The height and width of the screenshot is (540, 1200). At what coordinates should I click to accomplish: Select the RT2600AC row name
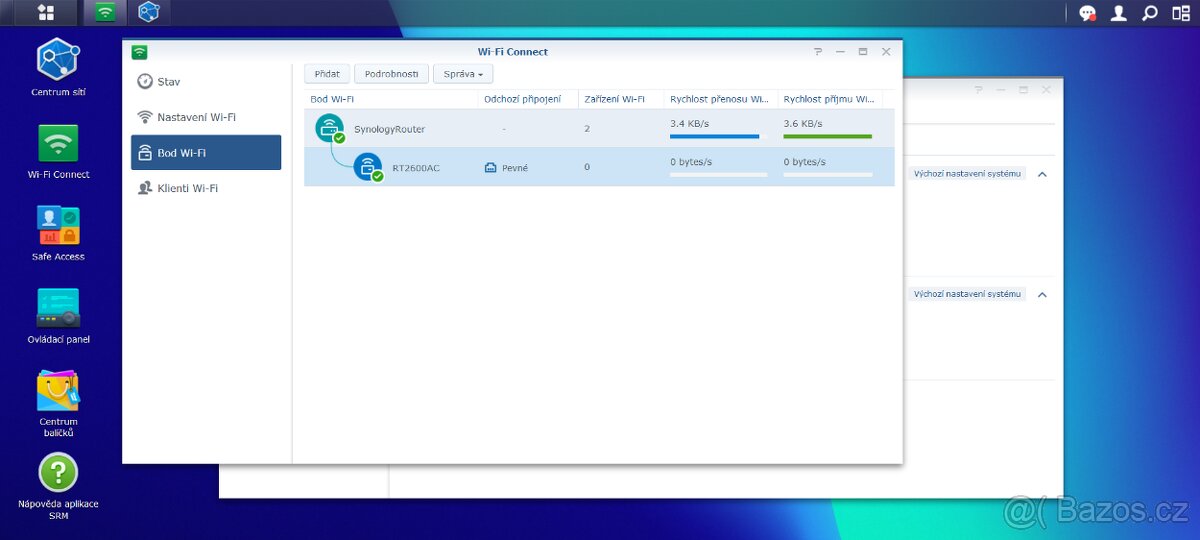point(416,168)
